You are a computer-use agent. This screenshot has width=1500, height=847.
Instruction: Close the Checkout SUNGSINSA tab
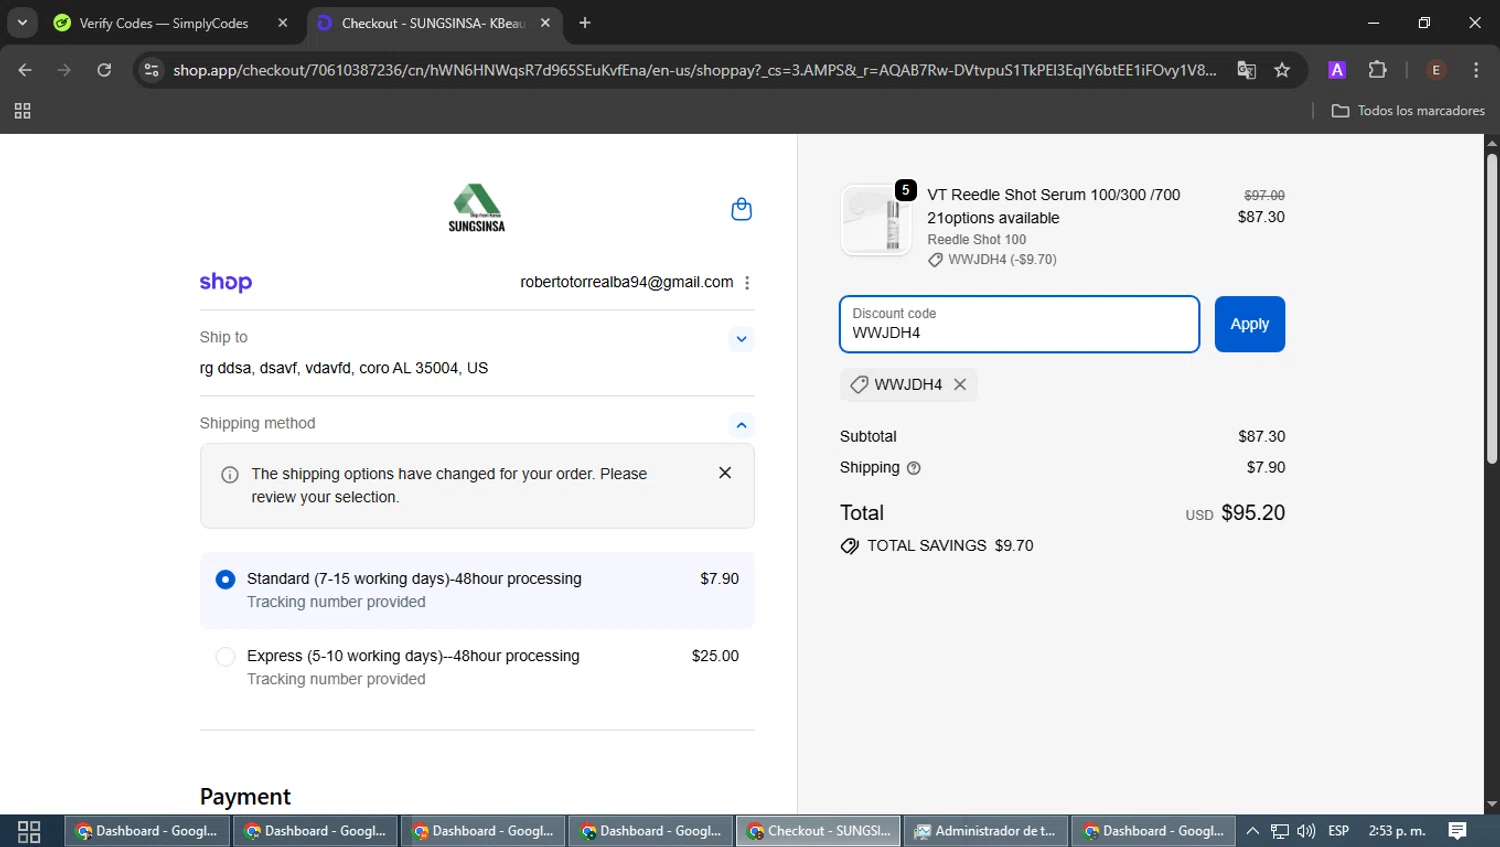click(545, 23)
